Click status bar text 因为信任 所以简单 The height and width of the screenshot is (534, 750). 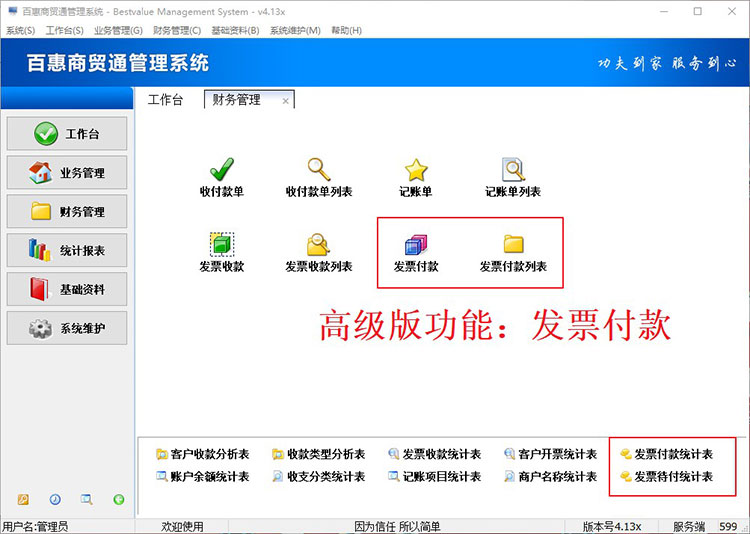point(397,527)
